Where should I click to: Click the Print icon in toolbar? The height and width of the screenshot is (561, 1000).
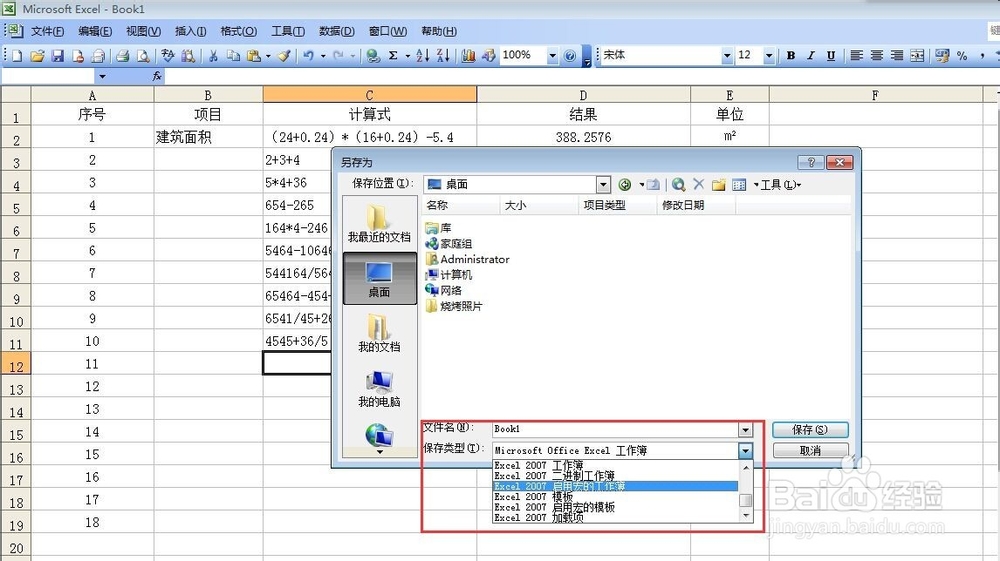pyautogui.click(x=123, y=56)
